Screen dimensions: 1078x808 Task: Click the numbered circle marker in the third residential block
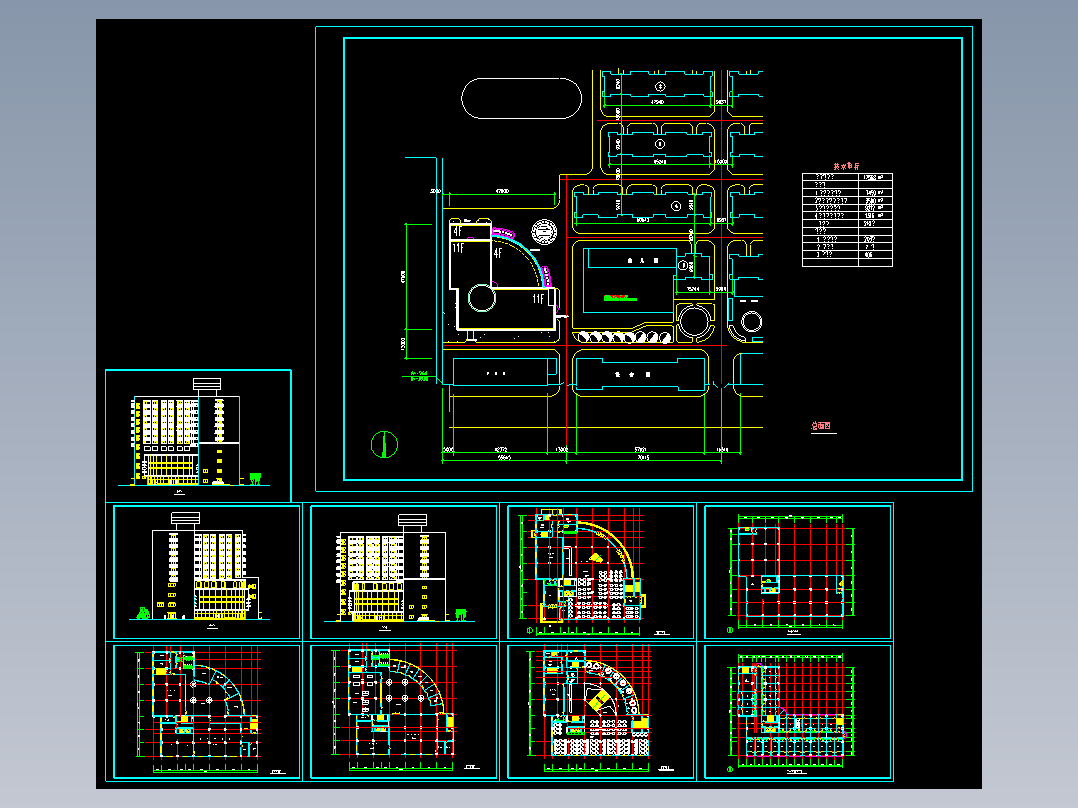676,206
